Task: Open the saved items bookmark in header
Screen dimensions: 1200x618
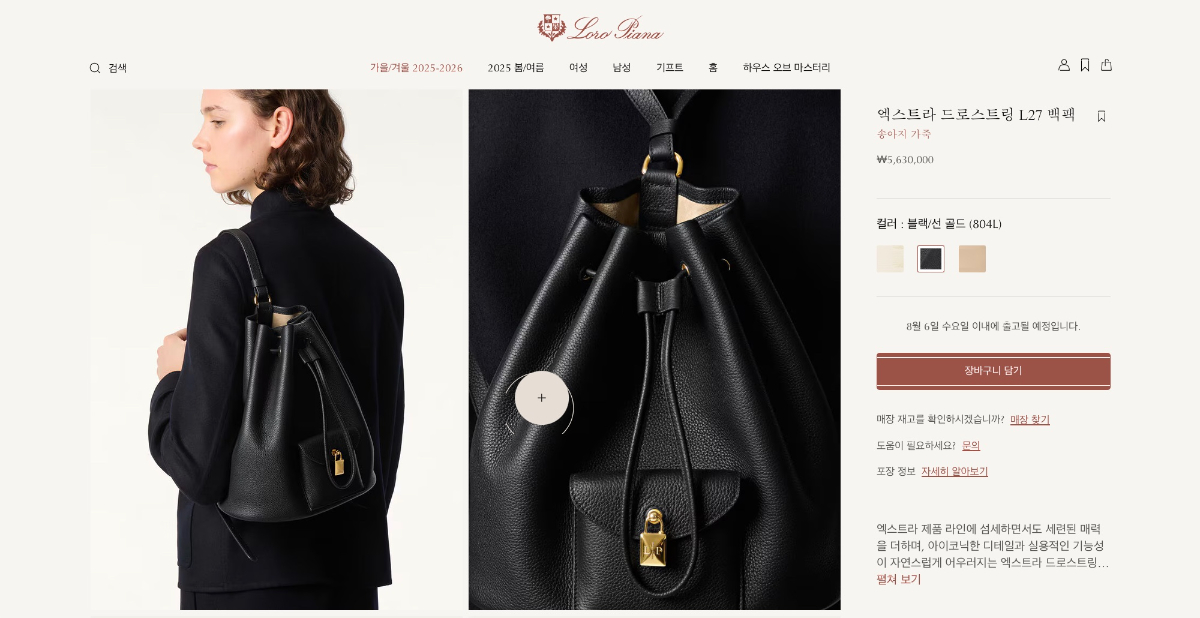Action: coord(1085,65)
